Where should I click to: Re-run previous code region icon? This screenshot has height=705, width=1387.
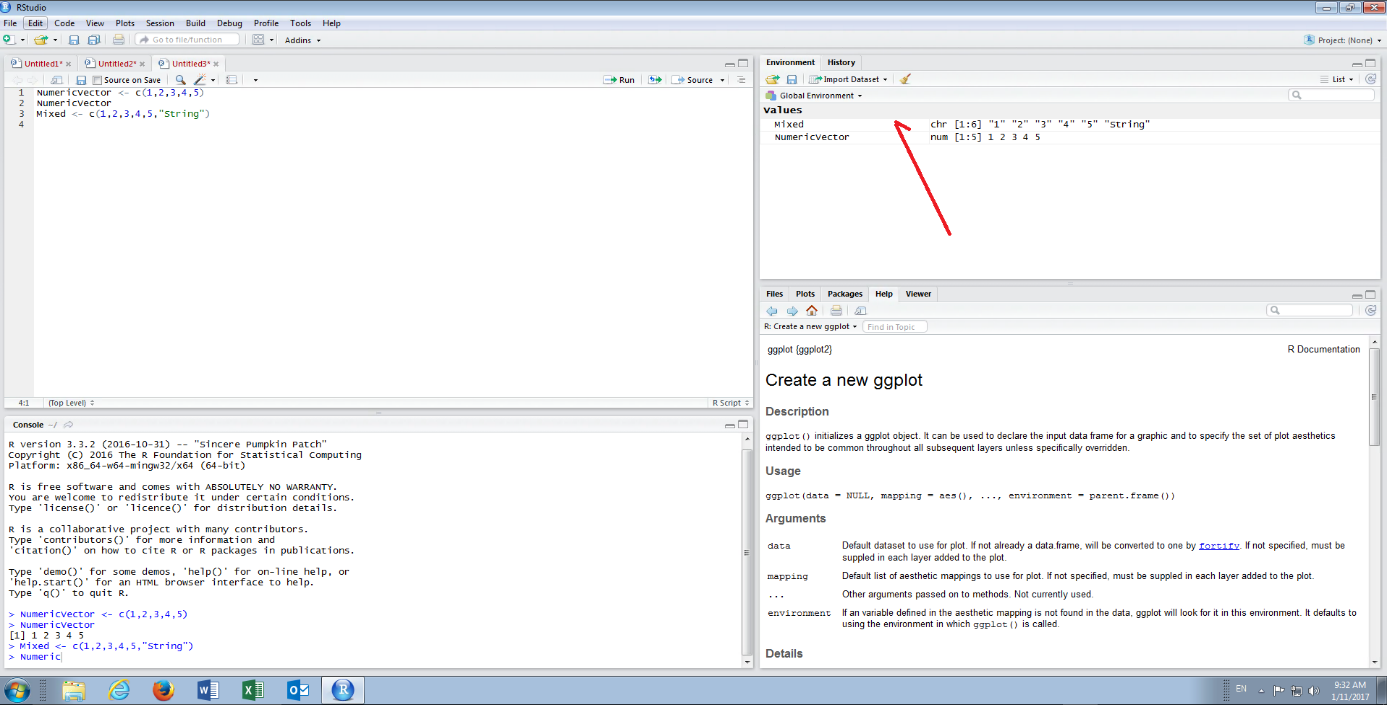(655, 80)
